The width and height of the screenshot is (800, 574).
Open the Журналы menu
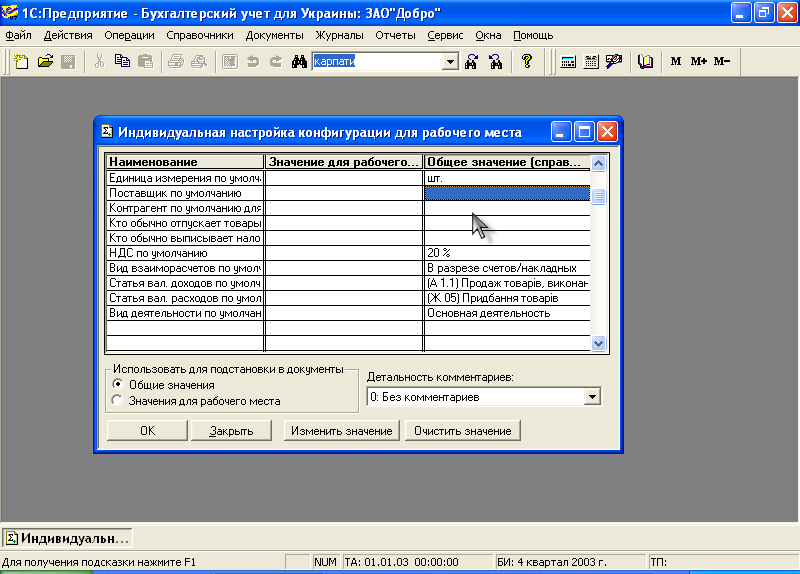(339, 35)
